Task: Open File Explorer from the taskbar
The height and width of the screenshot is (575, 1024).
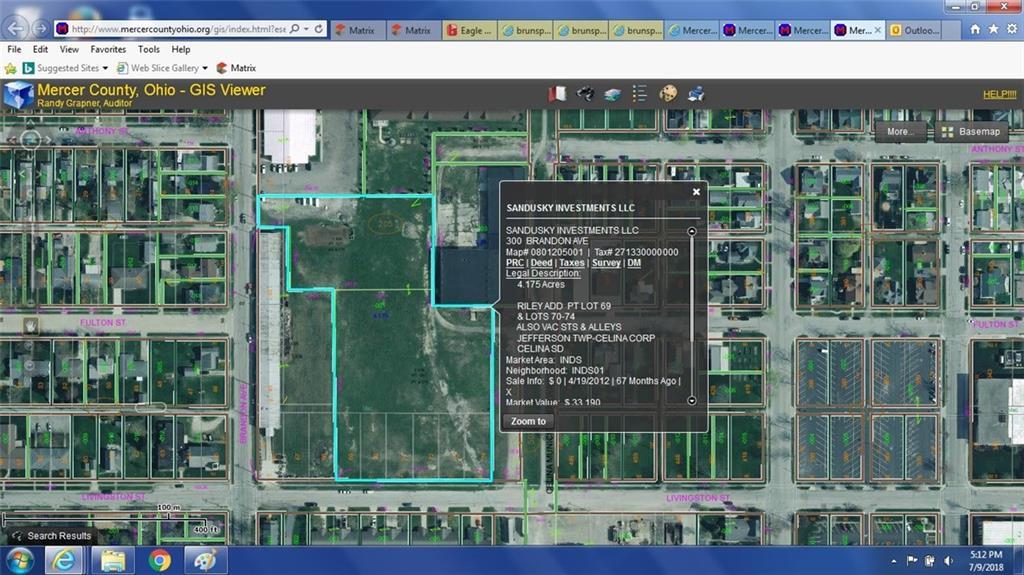Action: tap(113, 561)
